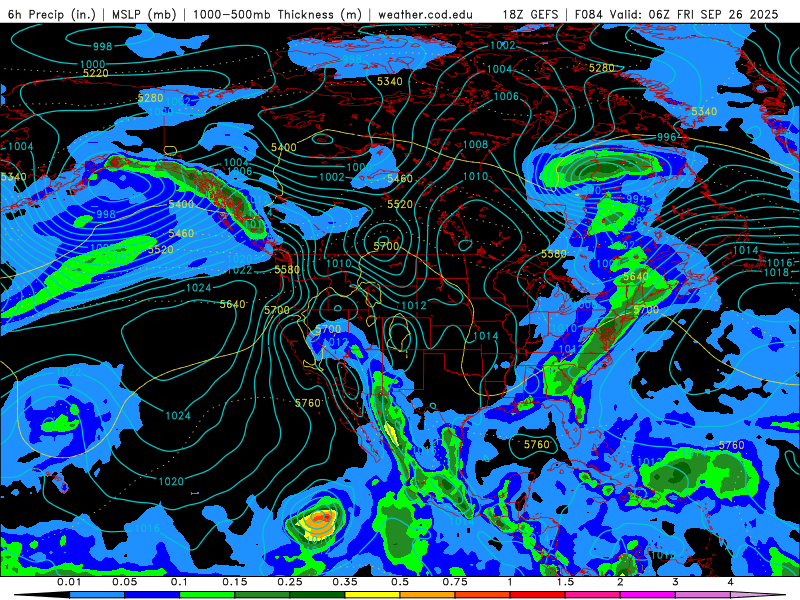Click the 1.5 legend value label
The width and height of the screenshot is (800, 600).
pos(565,582)
